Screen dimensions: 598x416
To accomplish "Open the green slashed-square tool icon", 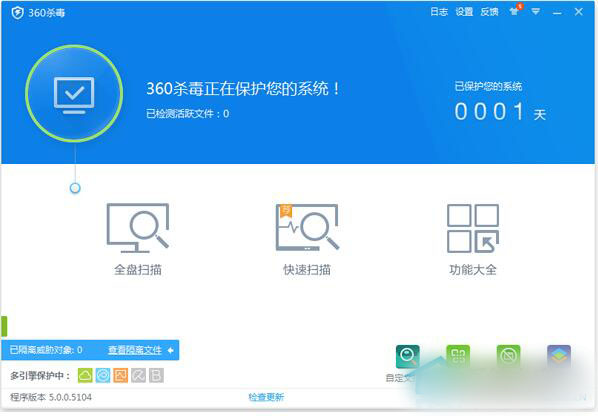I will pyautogui.click(x=508, y=356).
